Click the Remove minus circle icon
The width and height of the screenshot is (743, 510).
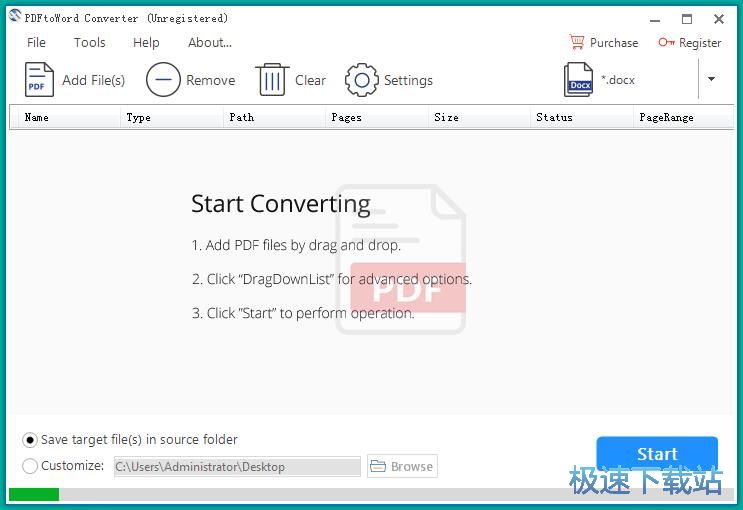click(x=163, y=80)
